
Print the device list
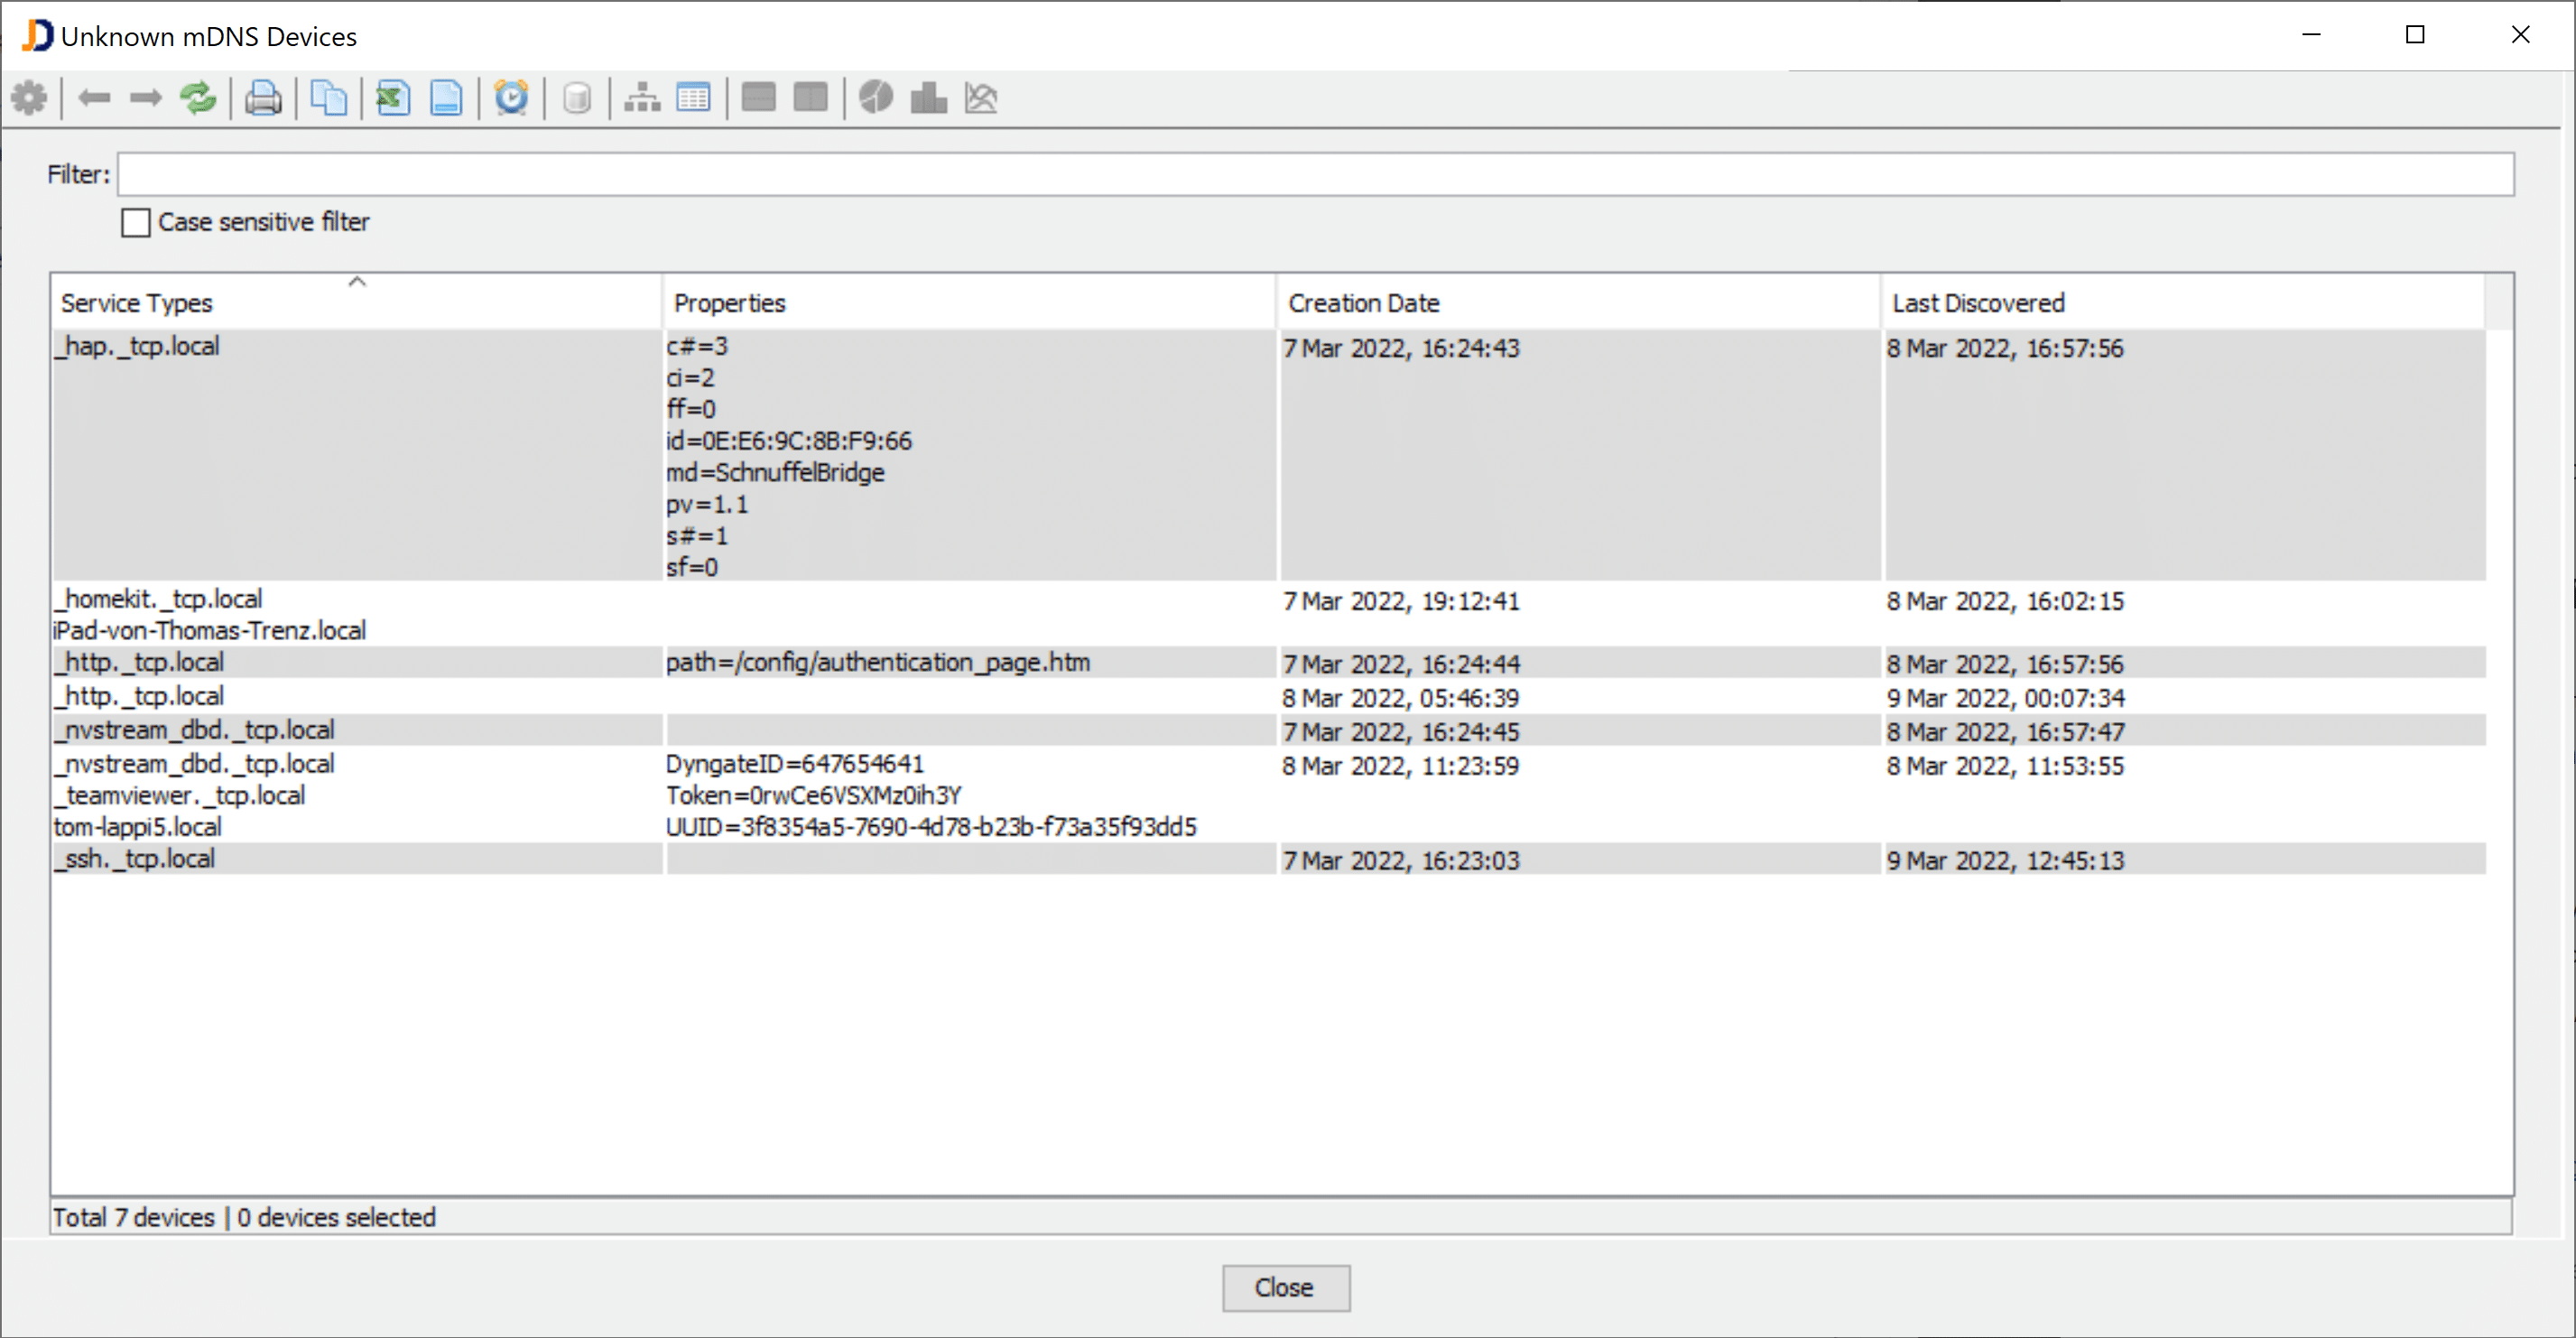point(263,97)
